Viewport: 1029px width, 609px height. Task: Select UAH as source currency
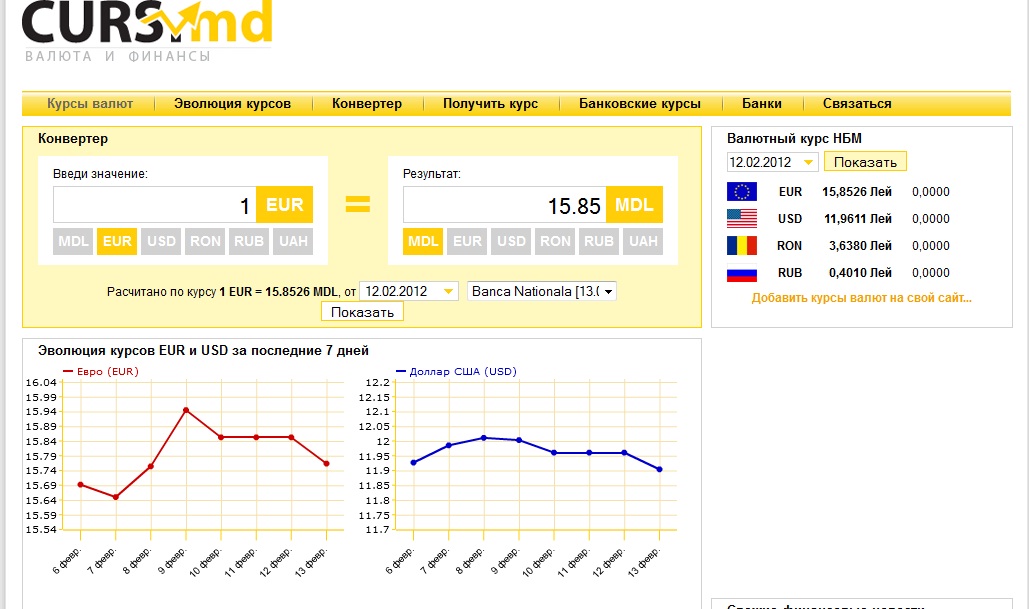click(293, 241)
